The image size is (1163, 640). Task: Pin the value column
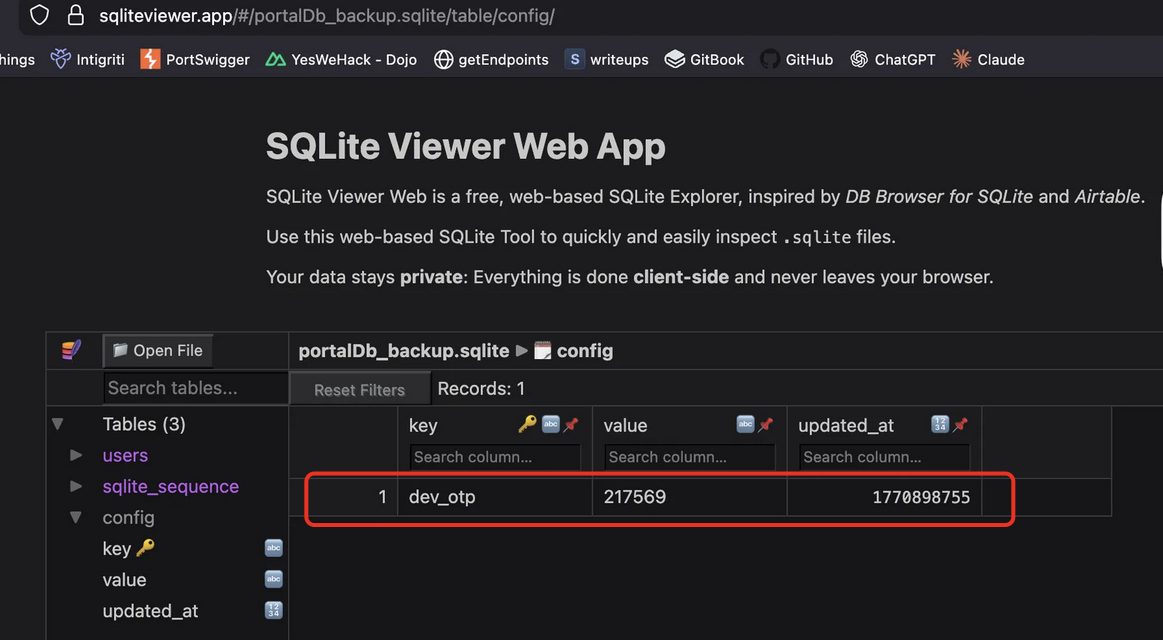tap(765, 425)
